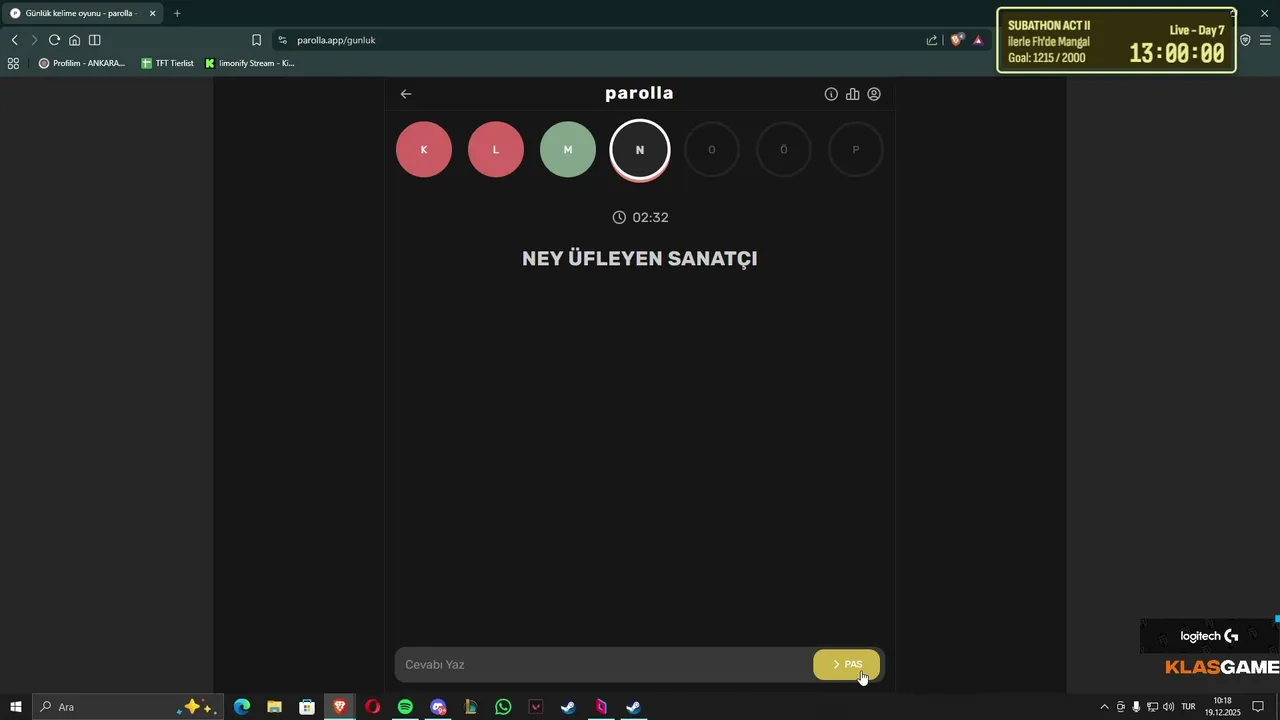Select the dim O letter circle
1280x720 pixels.
712,149
